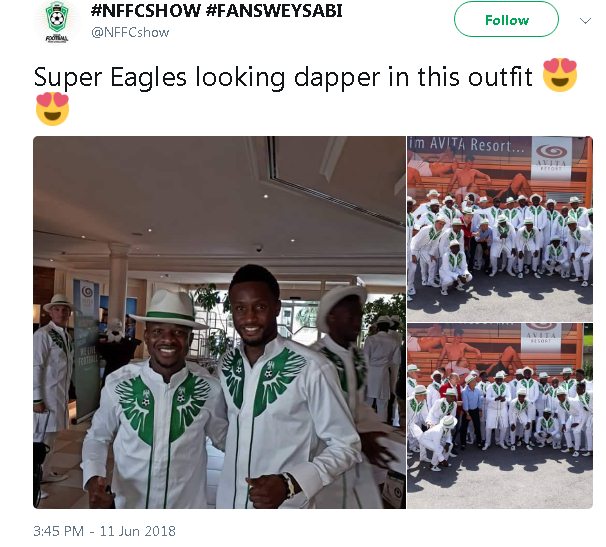Open the bottom-right team group photo
This screenshot has height=547, width=606.
coord(500,416)
